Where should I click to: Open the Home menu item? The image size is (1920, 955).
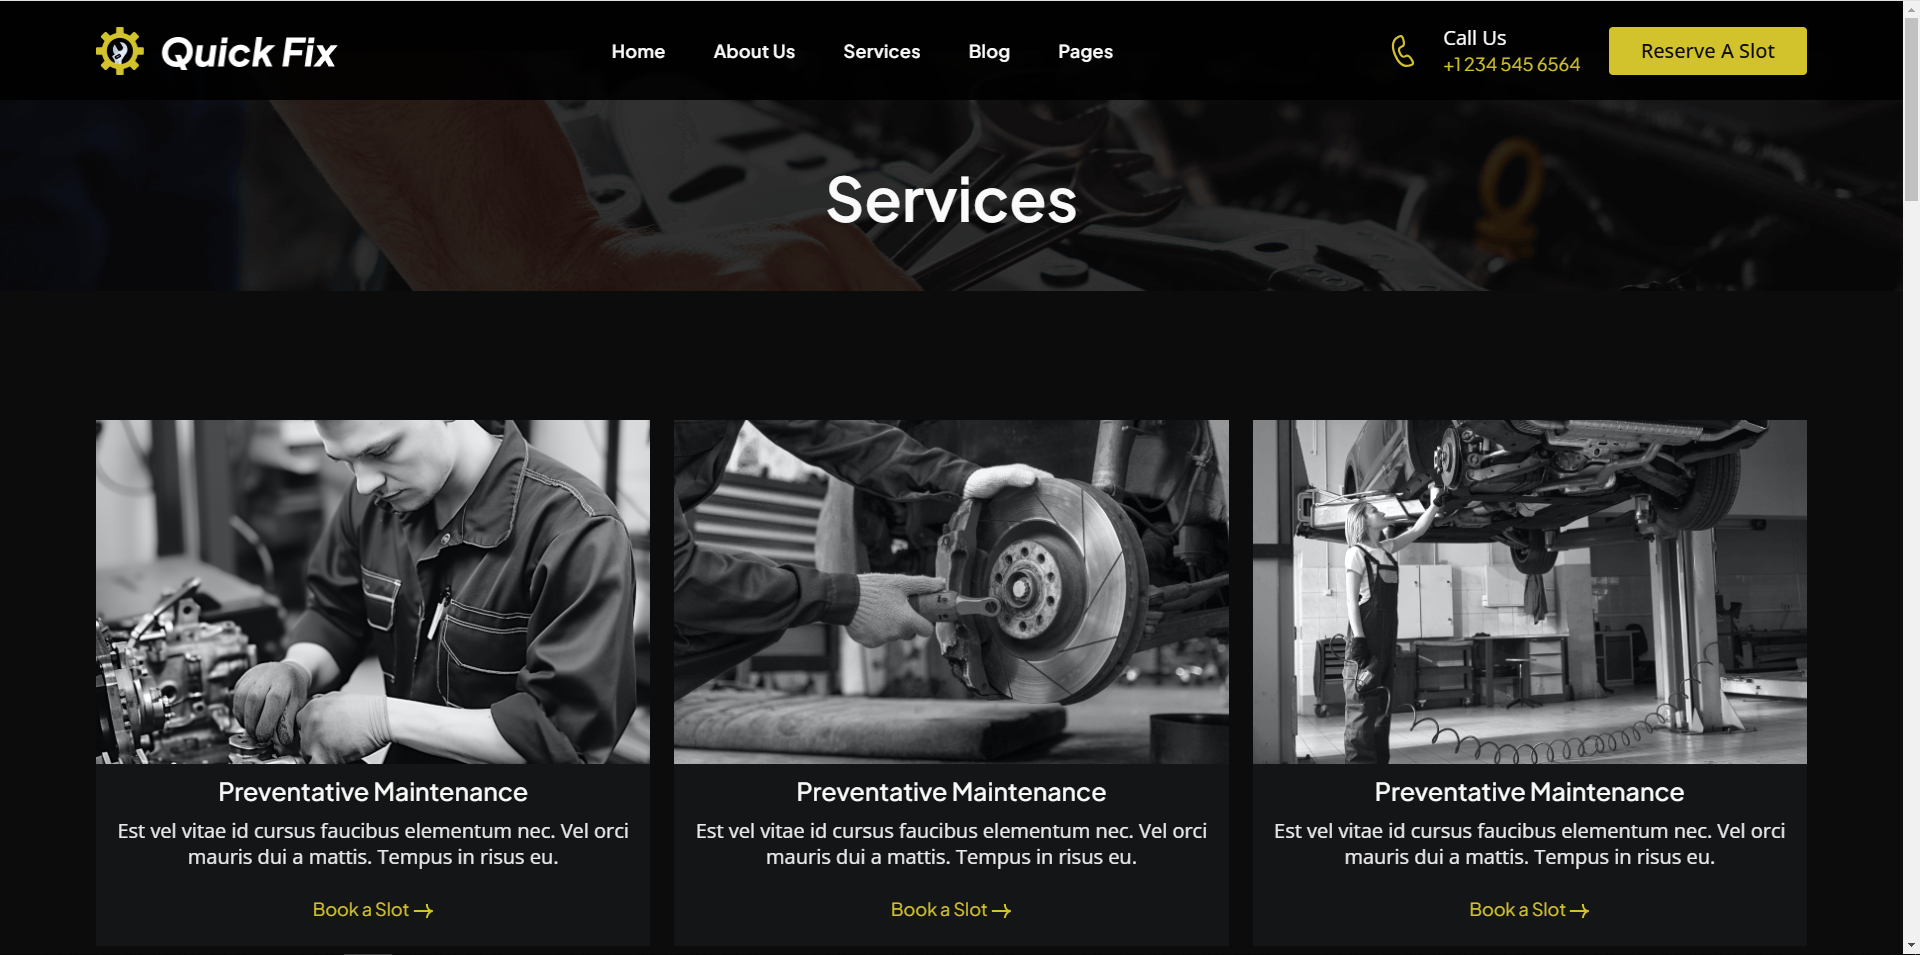pyautogui.click(x=638, y=51)
